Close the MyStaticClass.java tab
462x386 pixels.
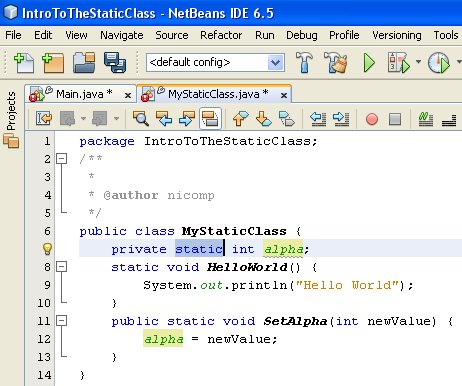(x=284, y=96)
